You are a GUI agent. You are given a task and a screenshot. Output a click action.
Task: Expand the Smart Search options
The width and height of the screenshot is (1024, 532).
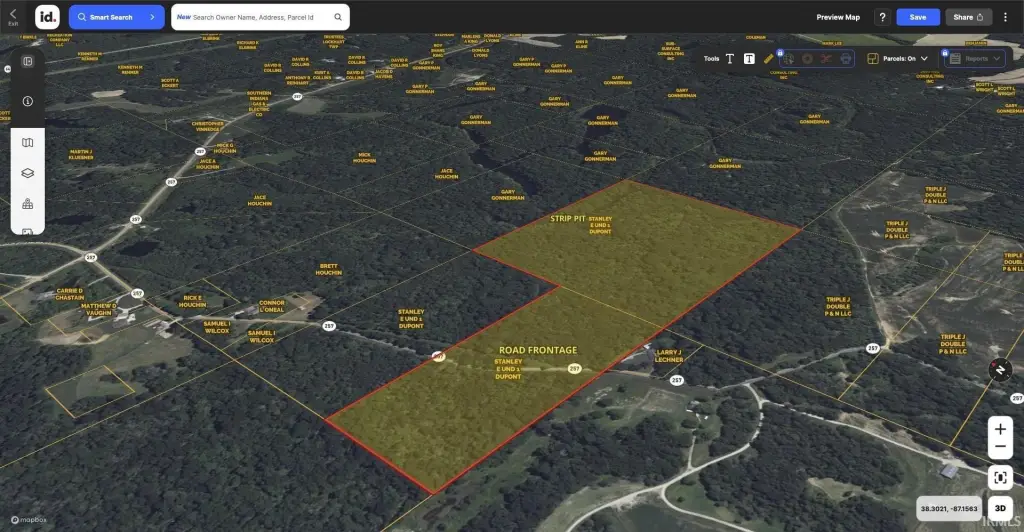click(x=152, y=17)
